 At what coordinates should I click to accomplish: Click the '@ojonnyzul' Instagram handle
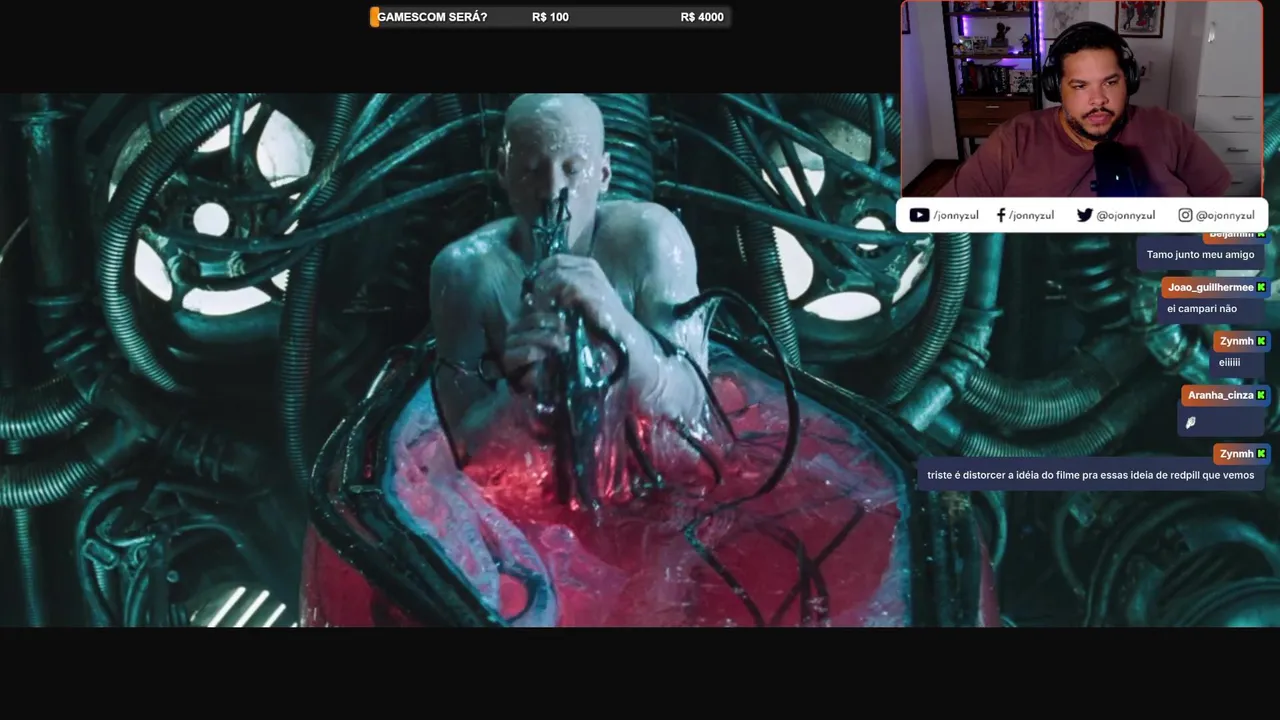tap(1225, 215)
